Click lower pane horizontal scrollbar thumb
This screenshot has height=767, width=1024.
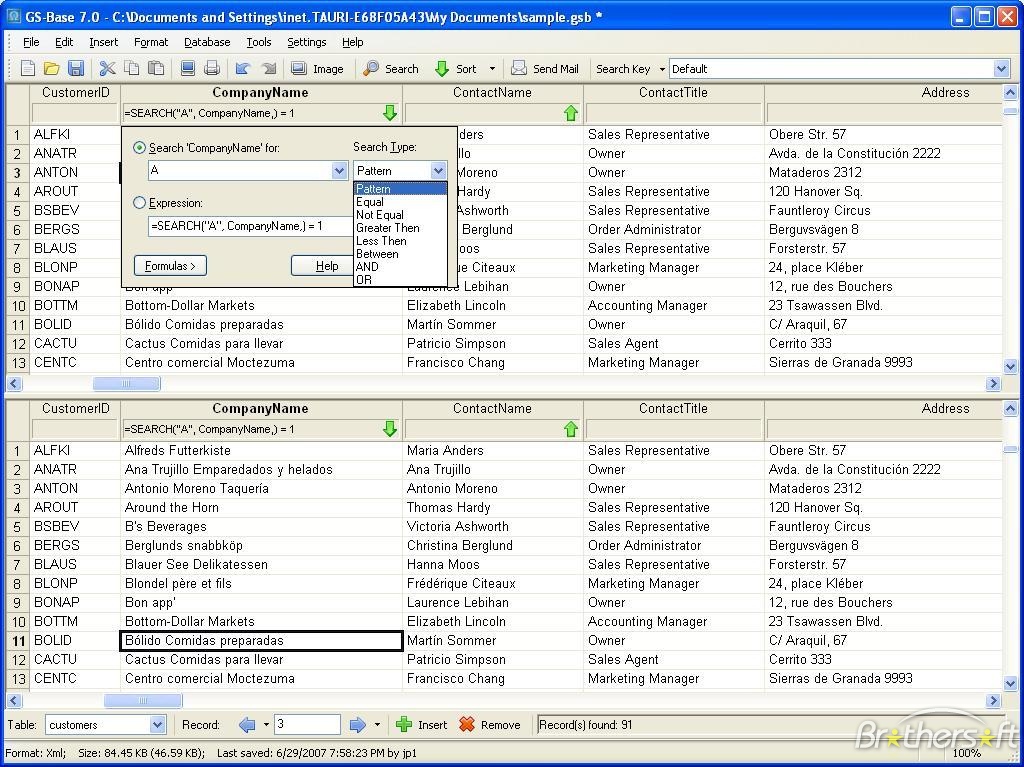click(x=143, y=701)
